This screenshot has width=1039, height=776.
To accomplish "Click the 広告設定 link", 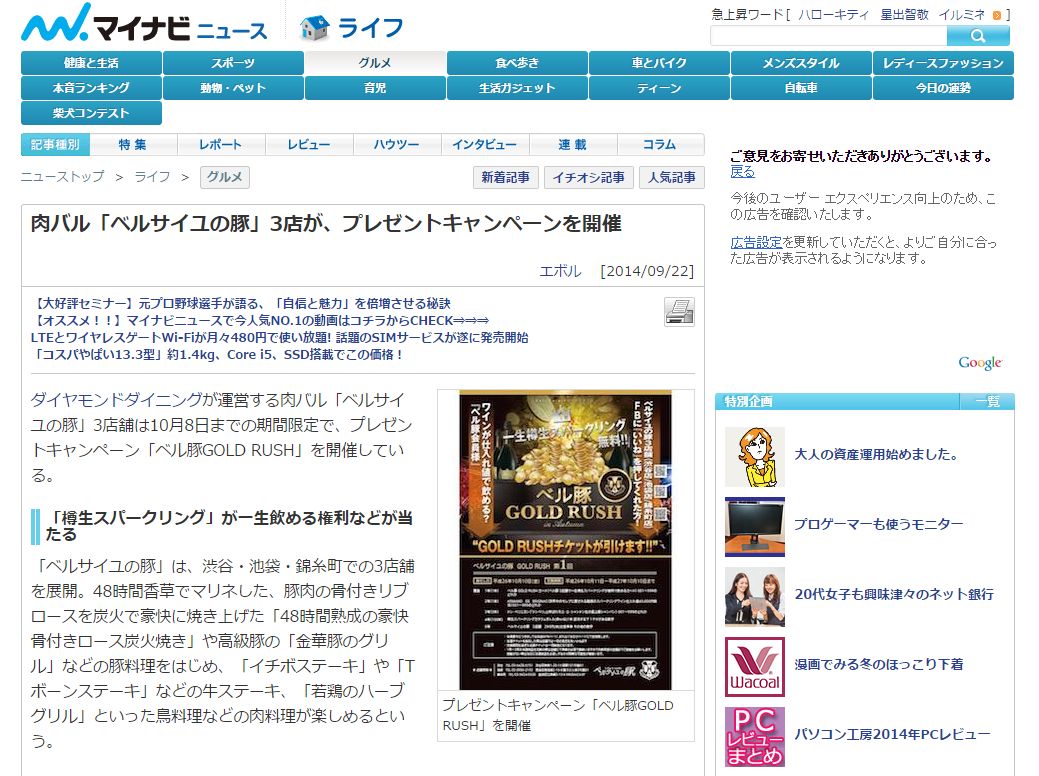I will (756, 243).
